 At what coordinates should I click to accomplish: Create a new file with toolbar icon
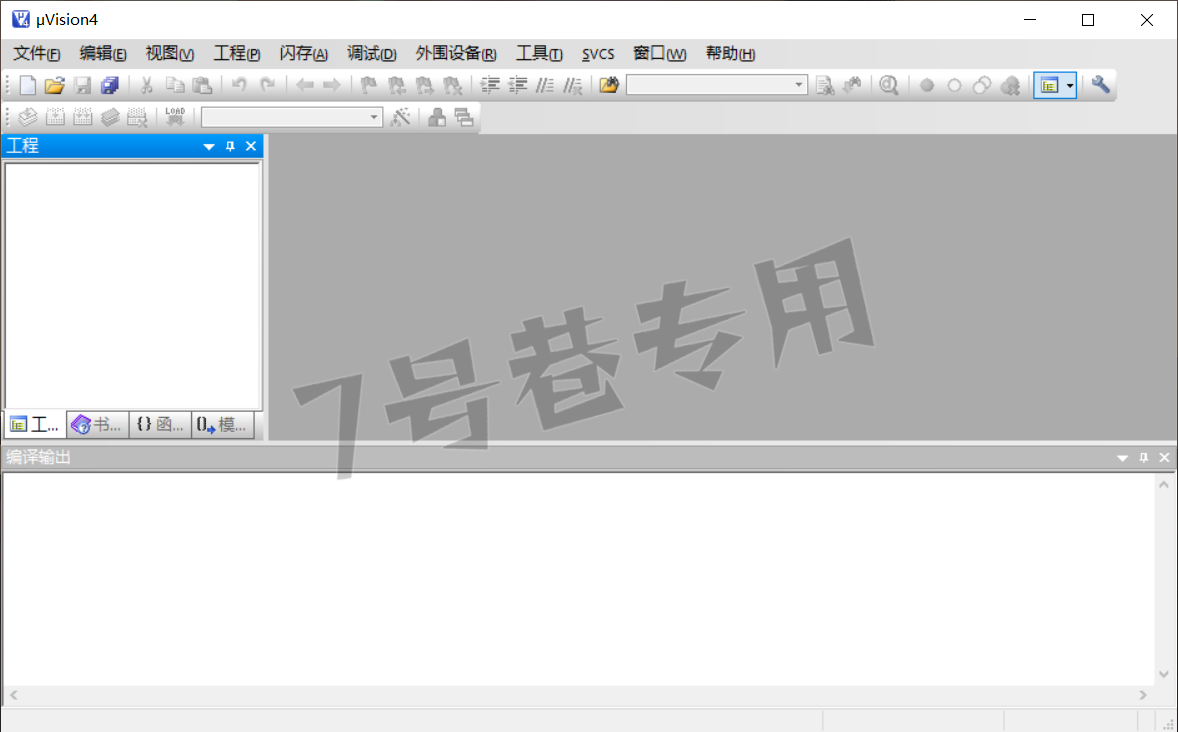28,86
